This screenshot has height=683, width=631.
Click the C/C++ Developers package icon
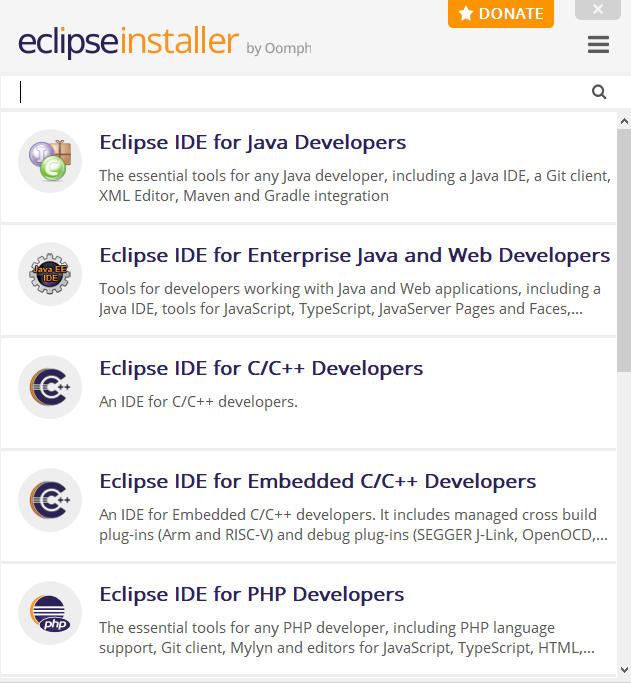click(50, 387)
